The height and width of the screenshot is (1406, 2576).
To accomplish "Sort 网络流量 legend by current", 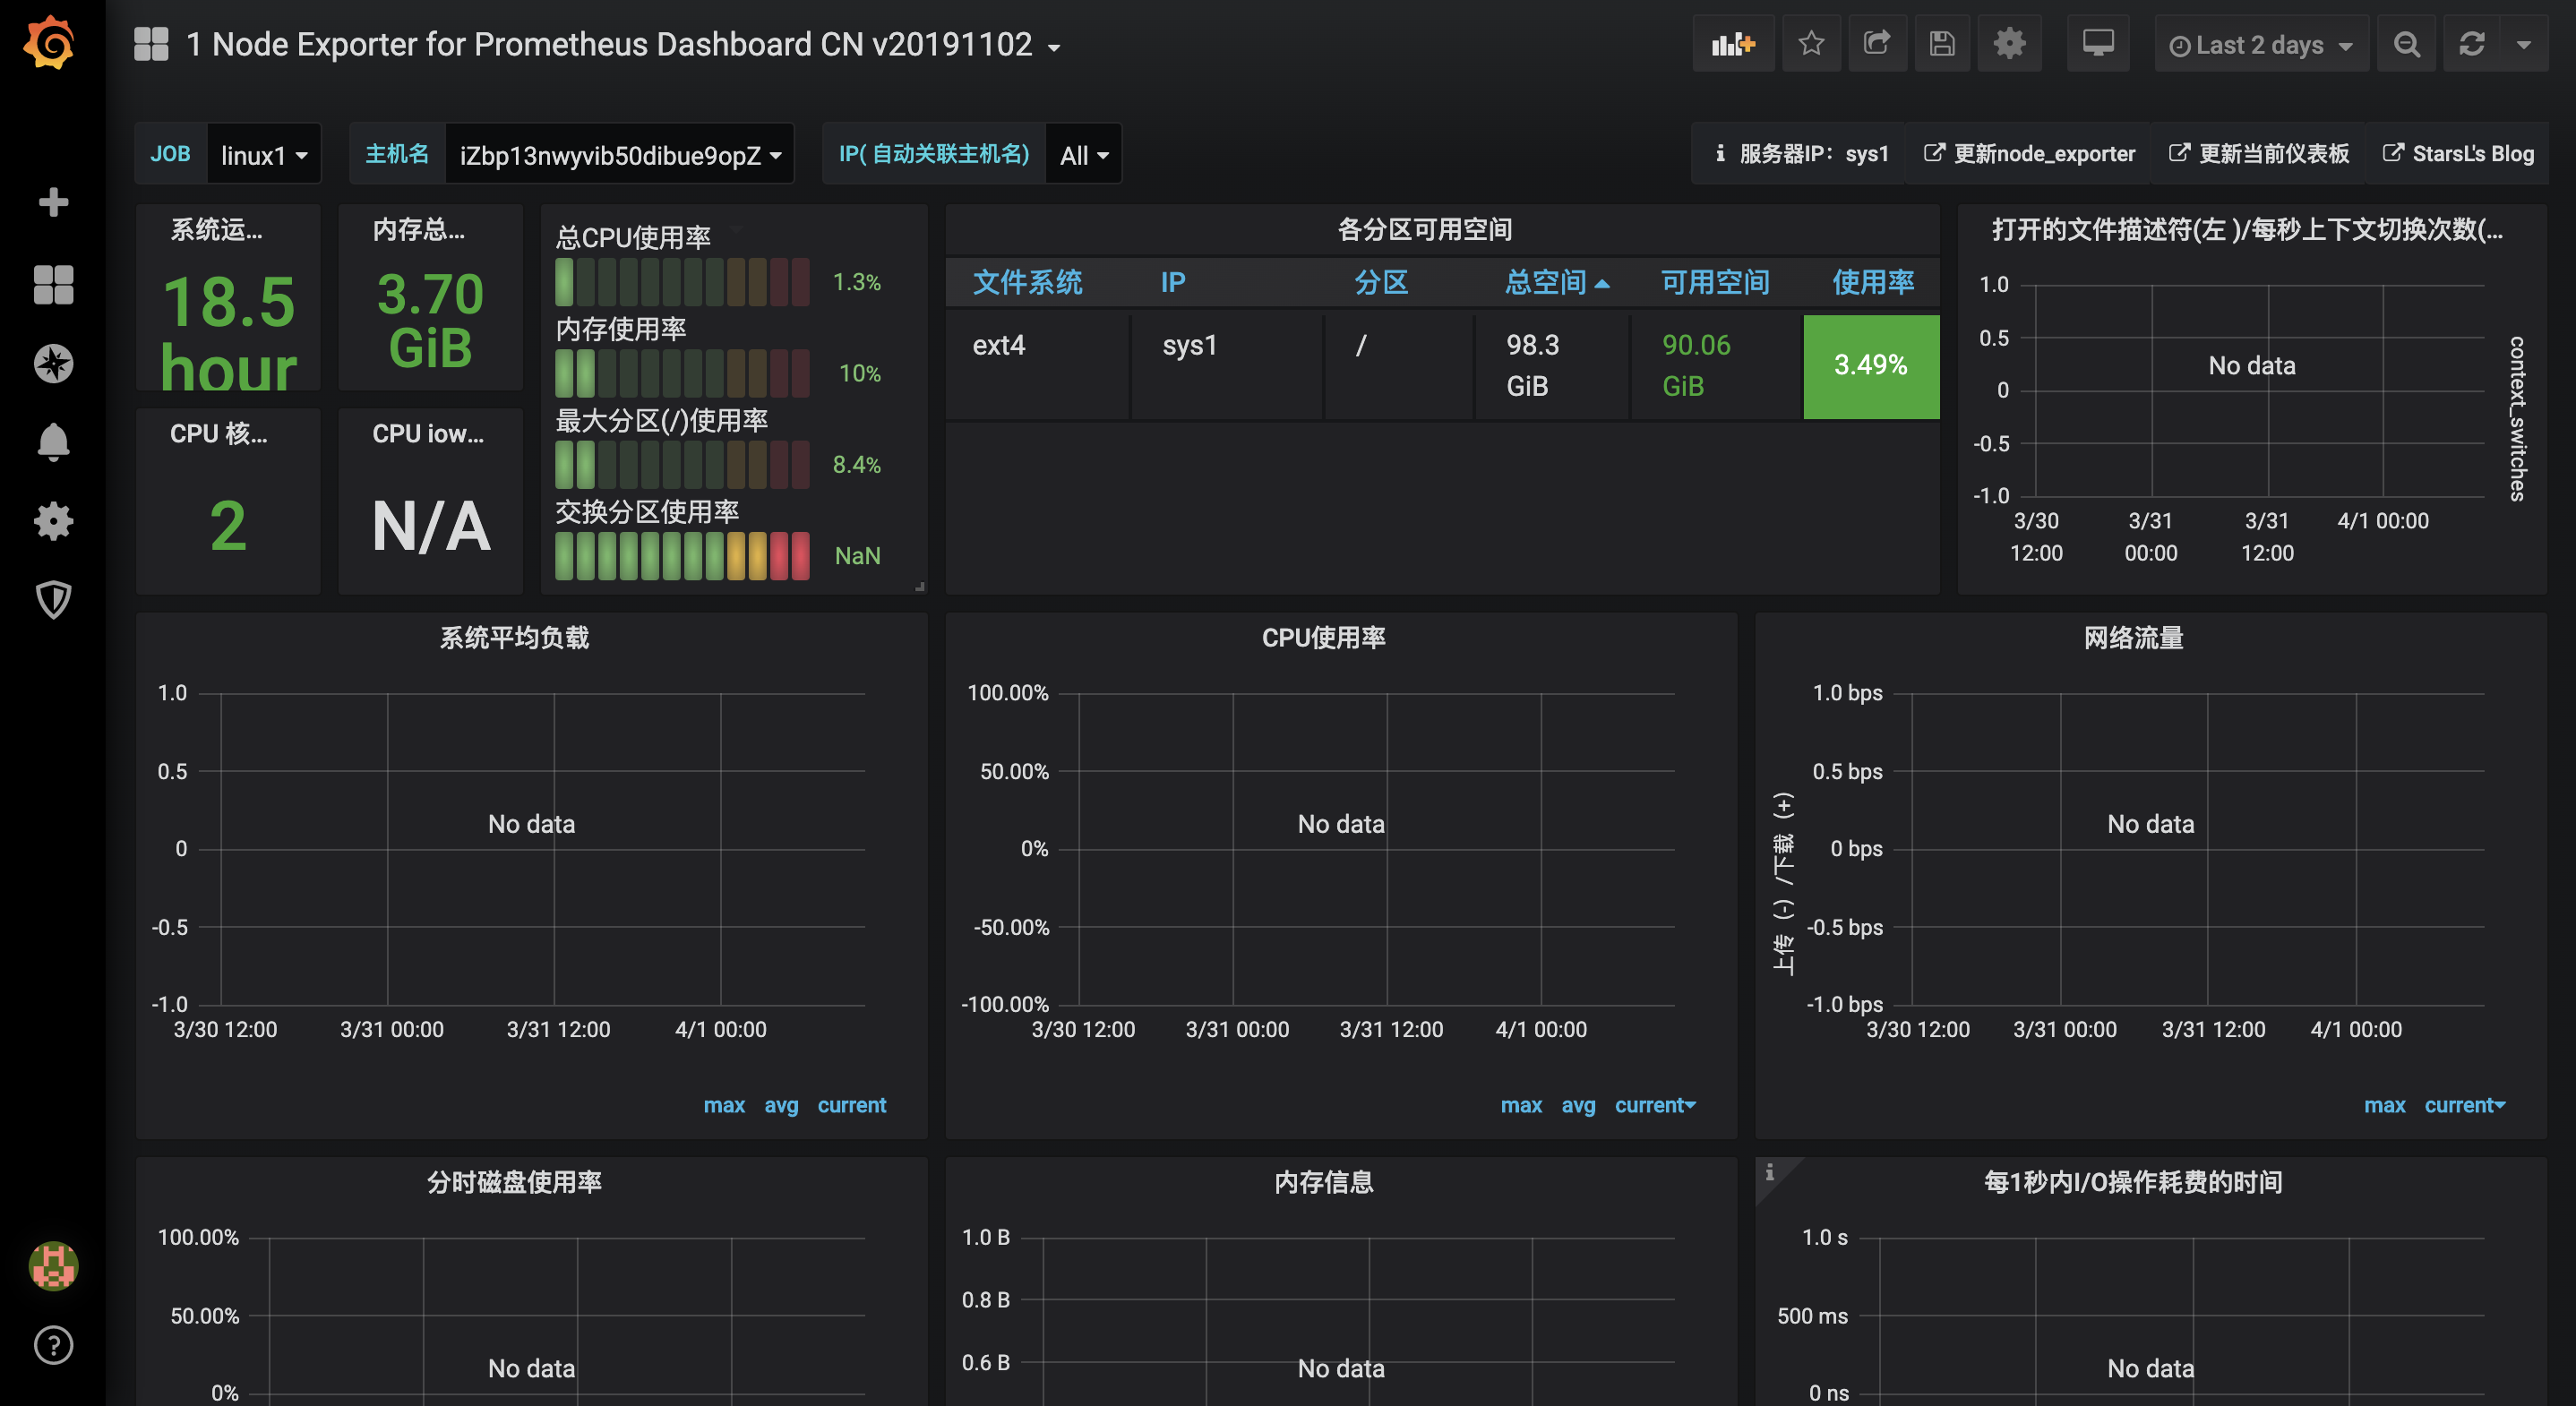I will pyautogui.click(x=2464, y=1105).
